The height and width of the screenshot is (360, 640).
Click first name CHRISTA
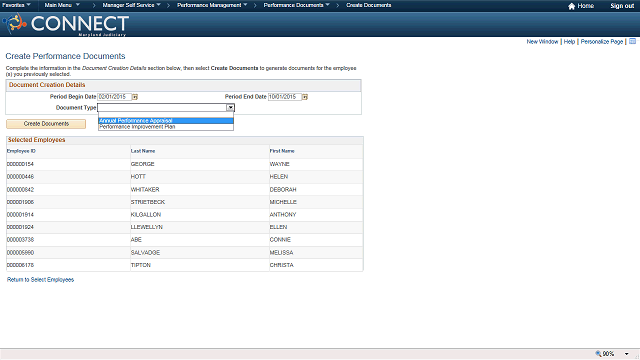coord(282,265)
